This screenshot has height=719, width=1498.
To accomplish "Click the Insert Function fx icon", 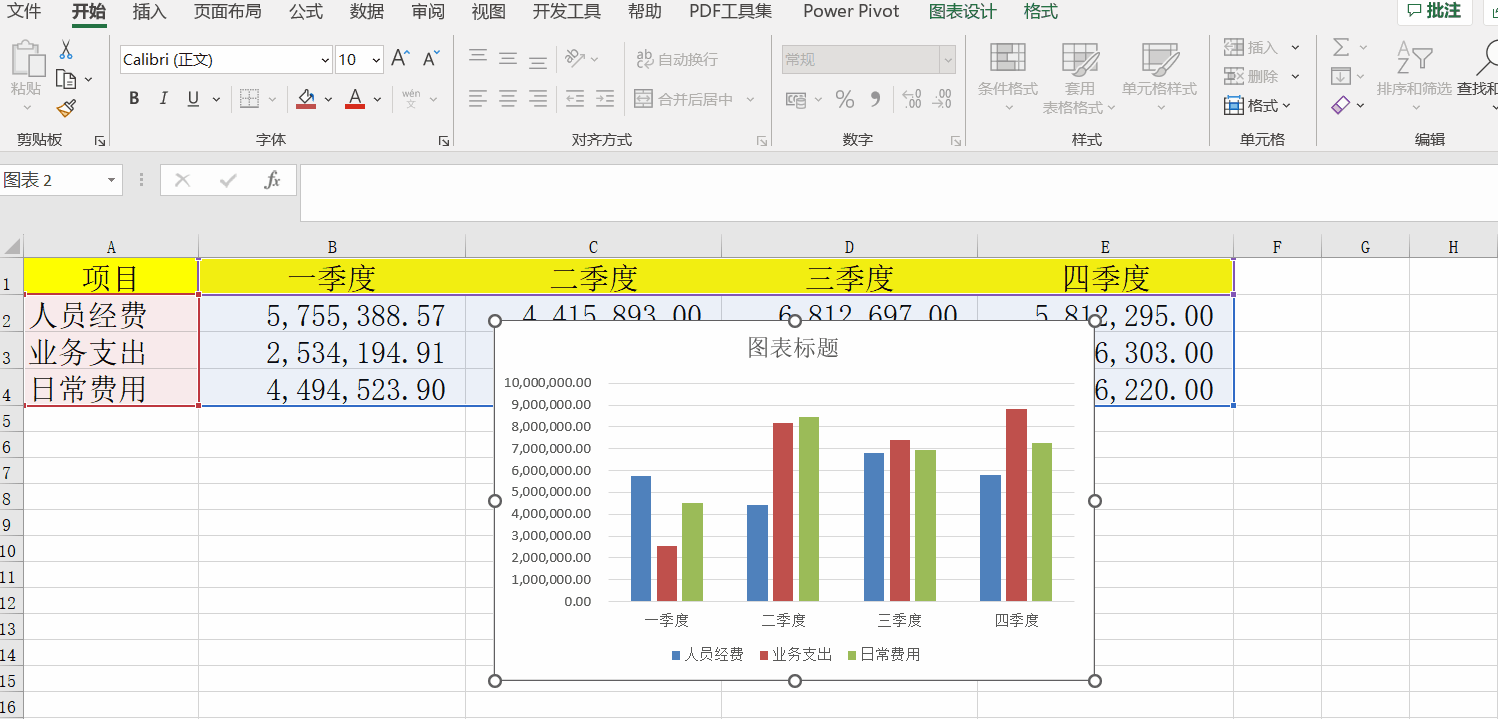I will 272,180.
